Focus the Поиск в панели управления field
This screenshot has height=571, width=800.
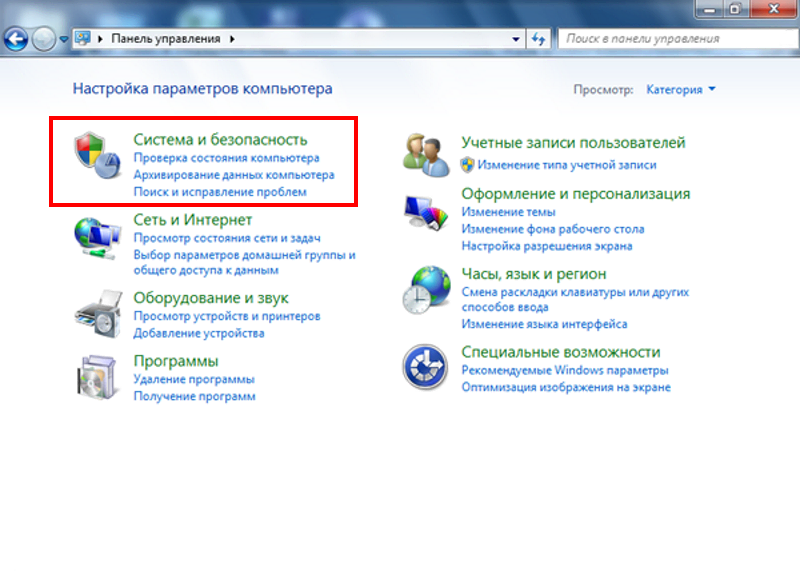[678, 39]
